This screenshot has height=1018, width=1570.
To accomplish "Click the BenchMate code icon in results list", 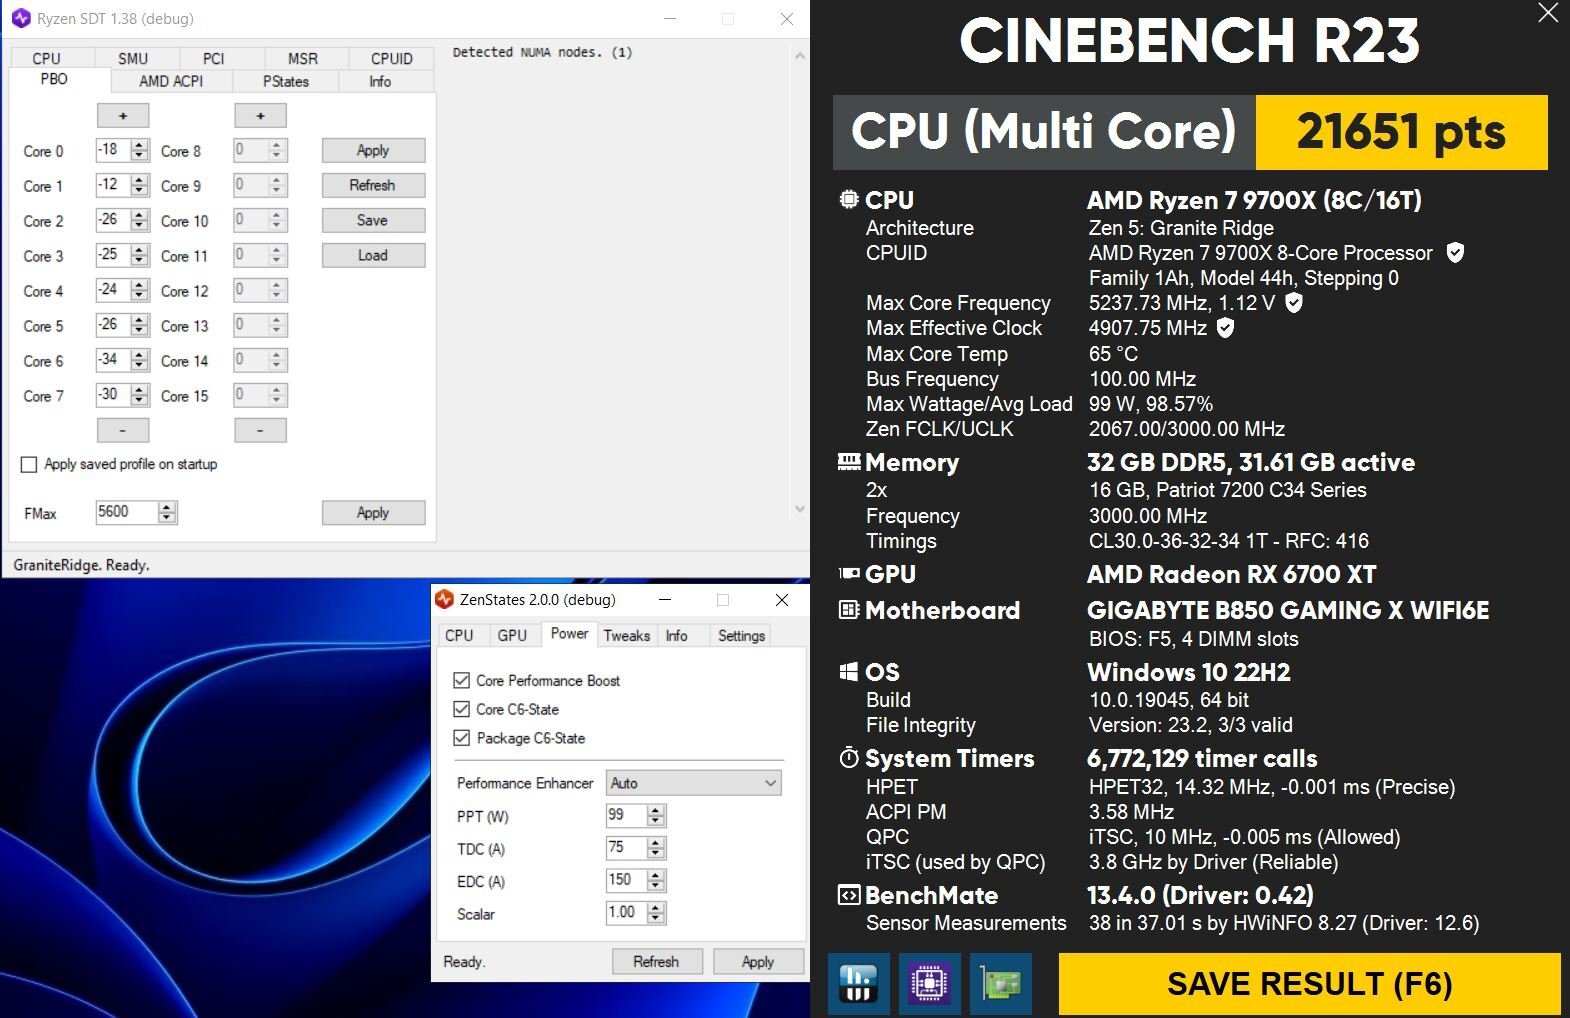I will pos(848,895).
